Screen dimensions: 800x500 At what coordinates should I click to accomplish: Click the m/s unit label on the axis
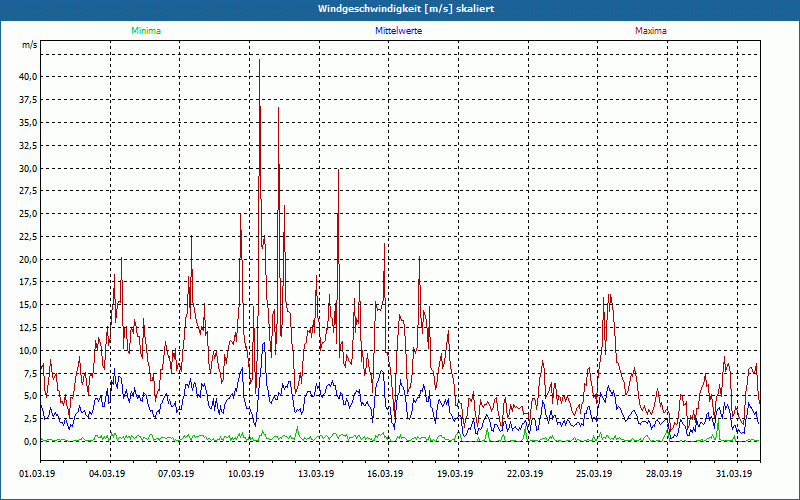coord(30,45)
